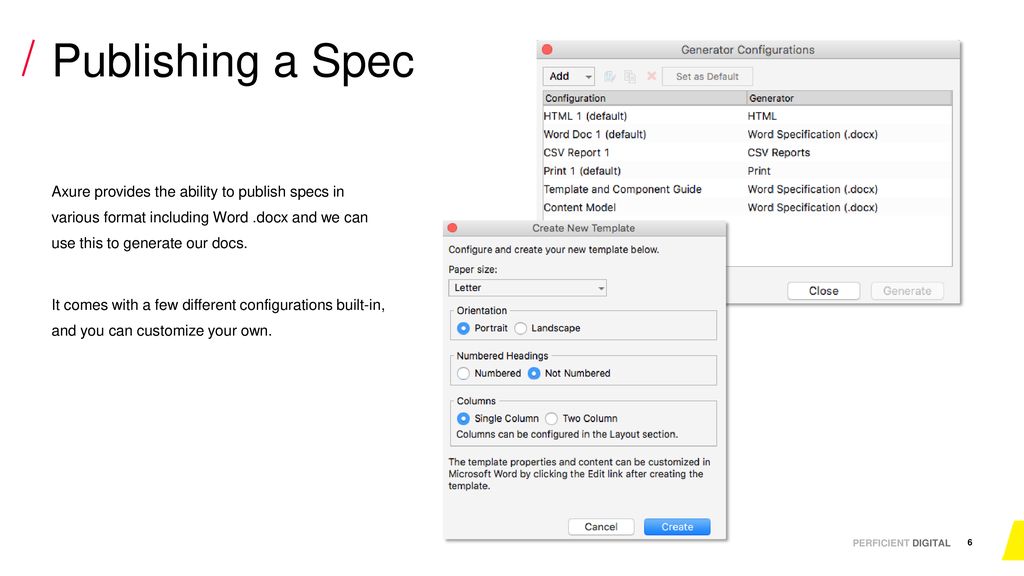1024x576 pixels.
Task: Open the Add configuration dropdown
Action: tap(568, 76)
